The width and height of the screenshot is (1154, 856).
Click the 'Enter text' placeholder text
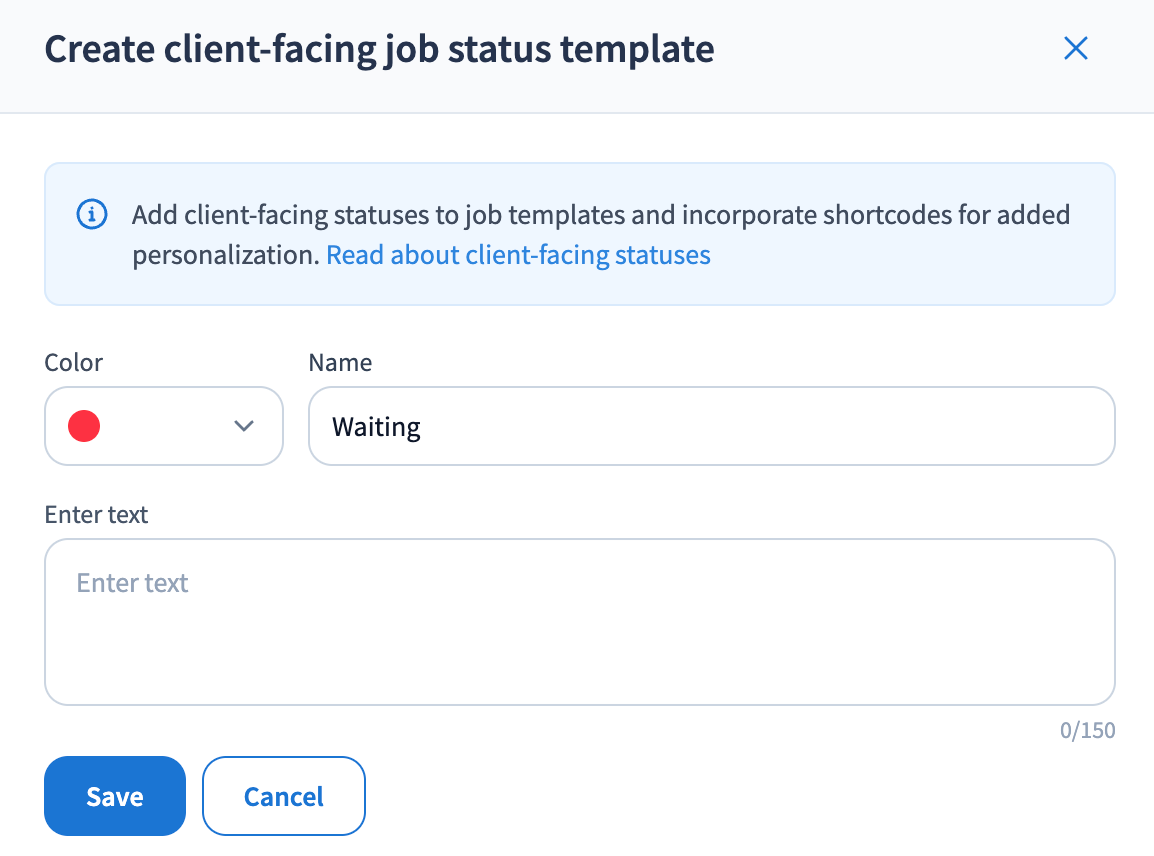(x=133, y=583)
